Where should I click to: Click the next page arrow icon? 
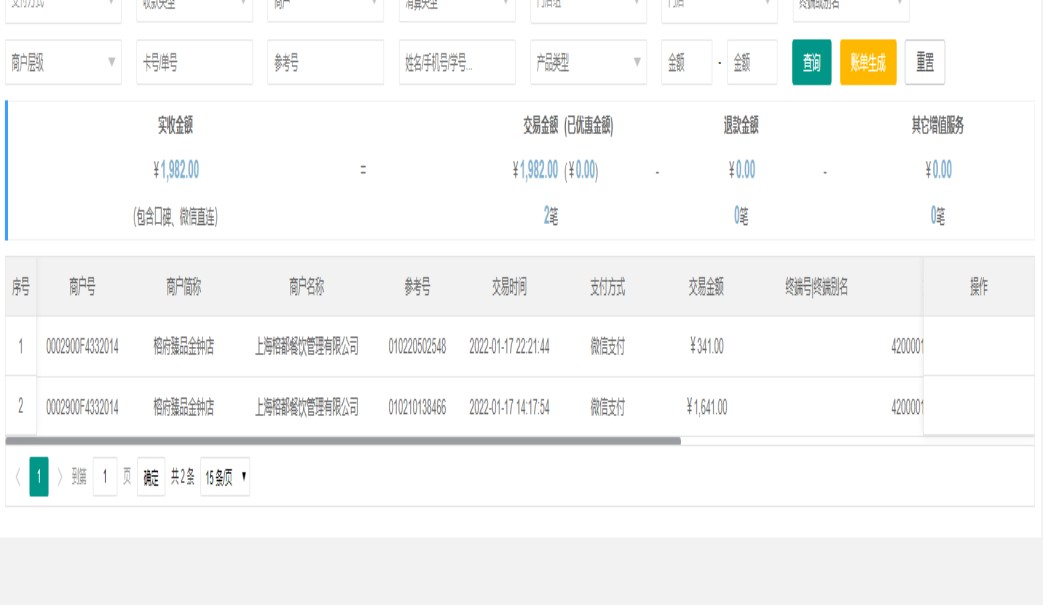pos(59,478)
